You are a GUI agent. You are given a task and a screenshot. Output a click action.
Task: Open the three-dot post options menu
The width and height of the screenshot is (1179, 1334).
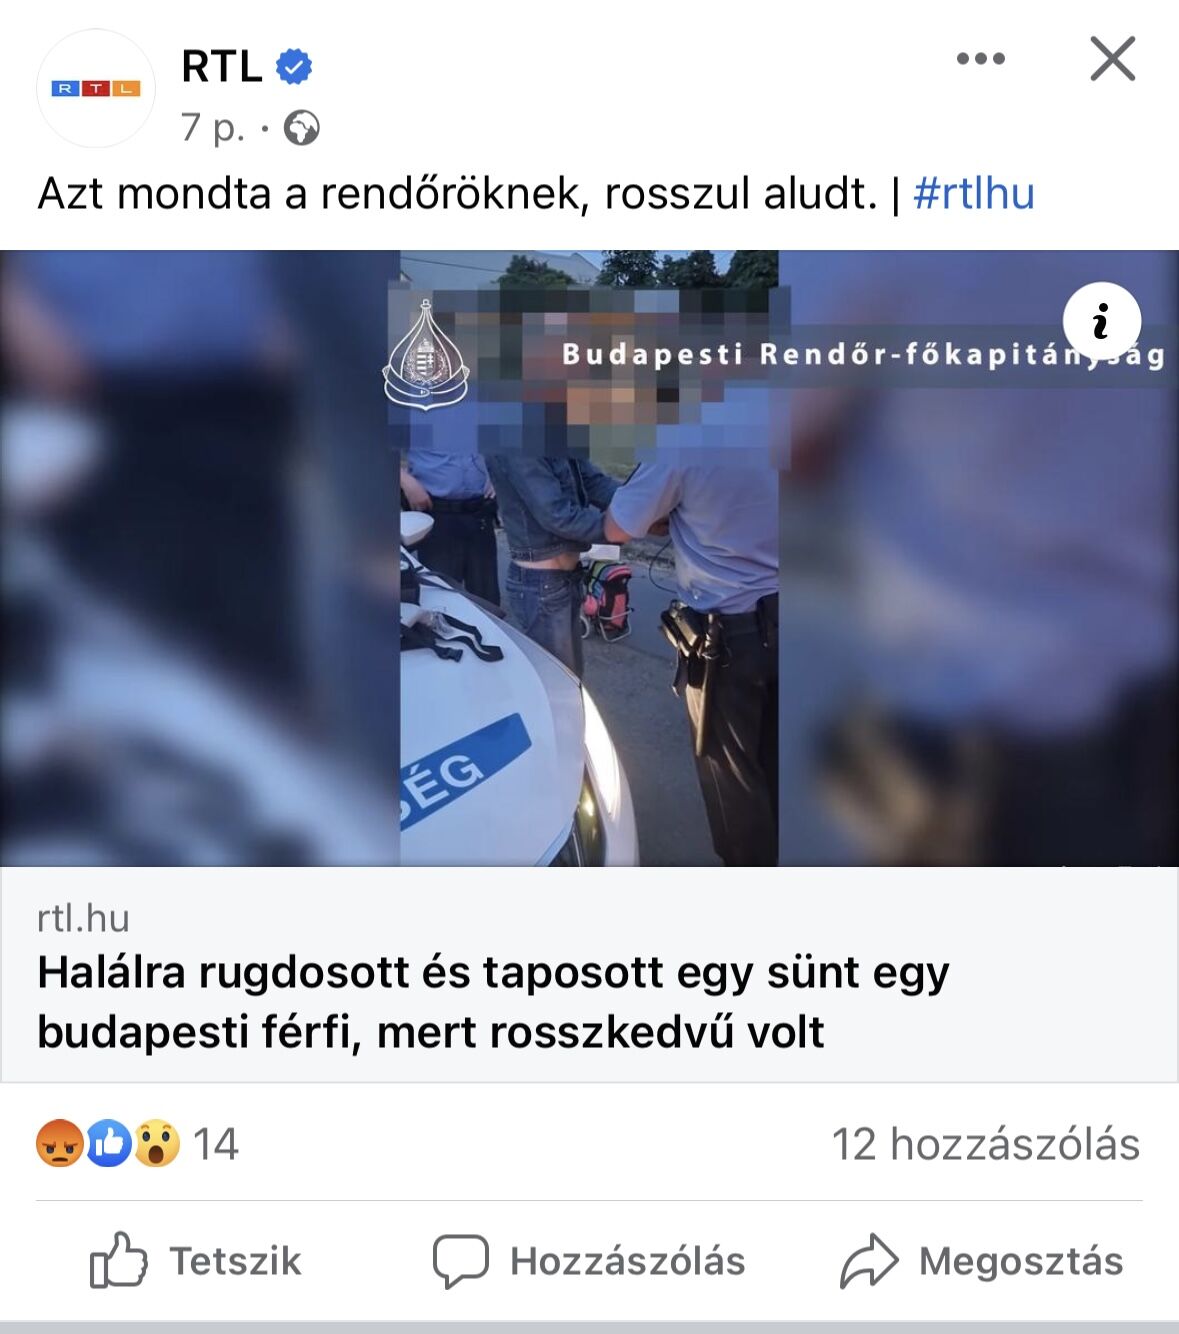981,59
